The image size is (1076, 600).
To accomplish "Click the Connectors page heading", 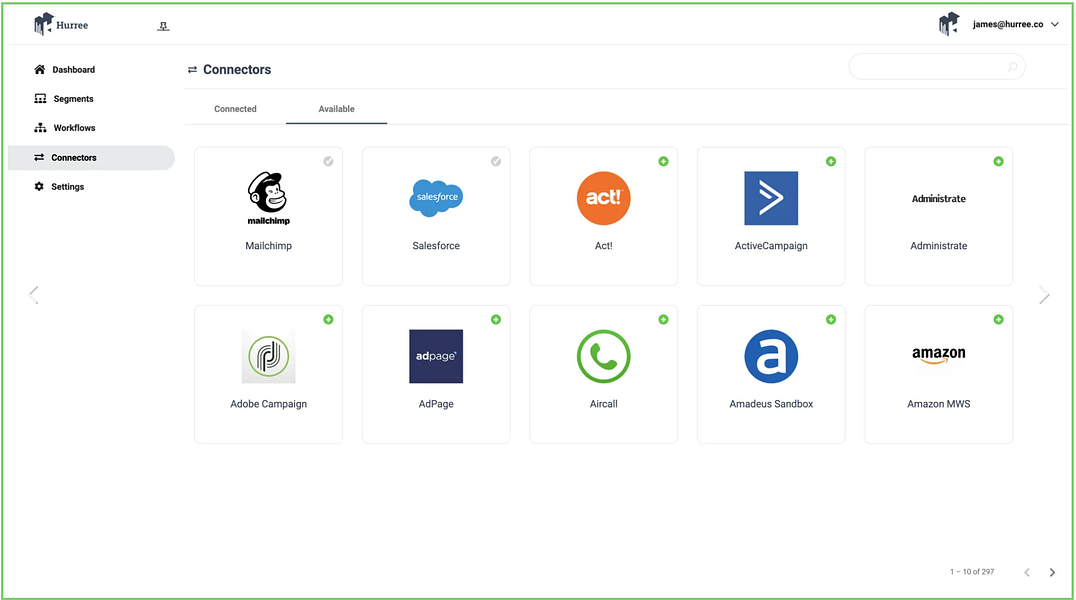I will (x=237, y=69).
